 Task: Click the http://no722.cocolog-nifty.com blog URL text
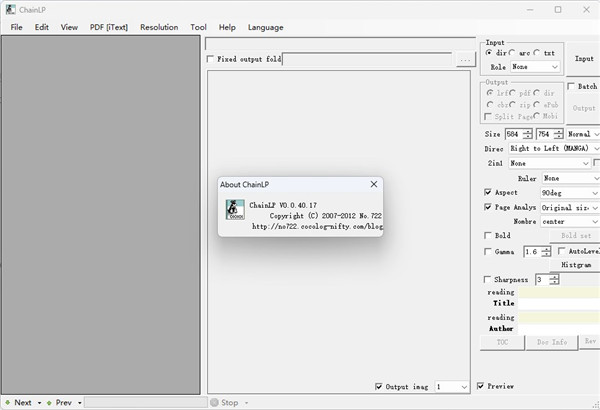click(318, 226)
